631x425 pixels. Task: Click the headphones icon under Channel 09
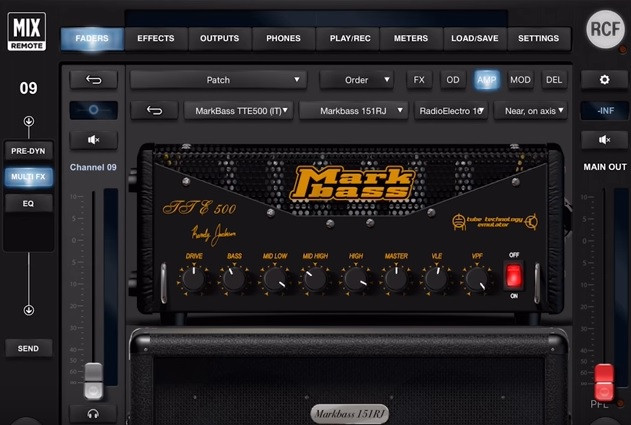tap(94, 413)
